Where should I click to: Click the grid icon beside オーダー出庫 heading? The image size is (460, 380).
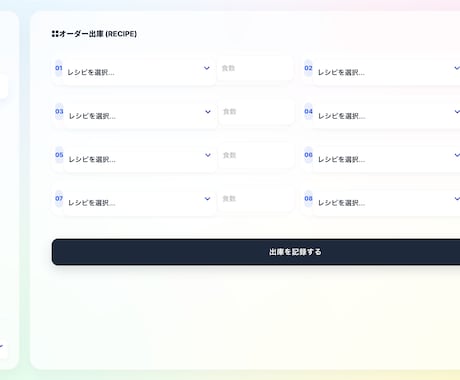[55, 34]
